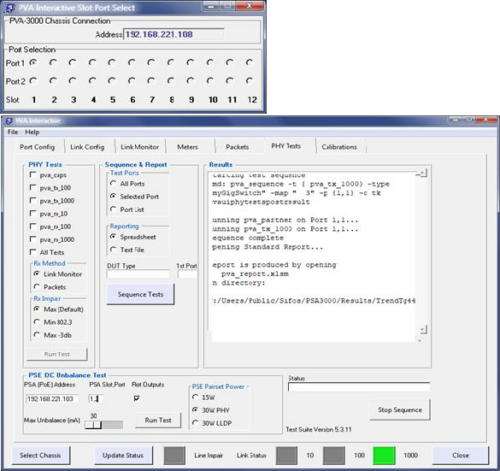The width and height of the screenshot is (500, 471).
Task: Click the gray 10 link status indicator
Action: (287, 455)
